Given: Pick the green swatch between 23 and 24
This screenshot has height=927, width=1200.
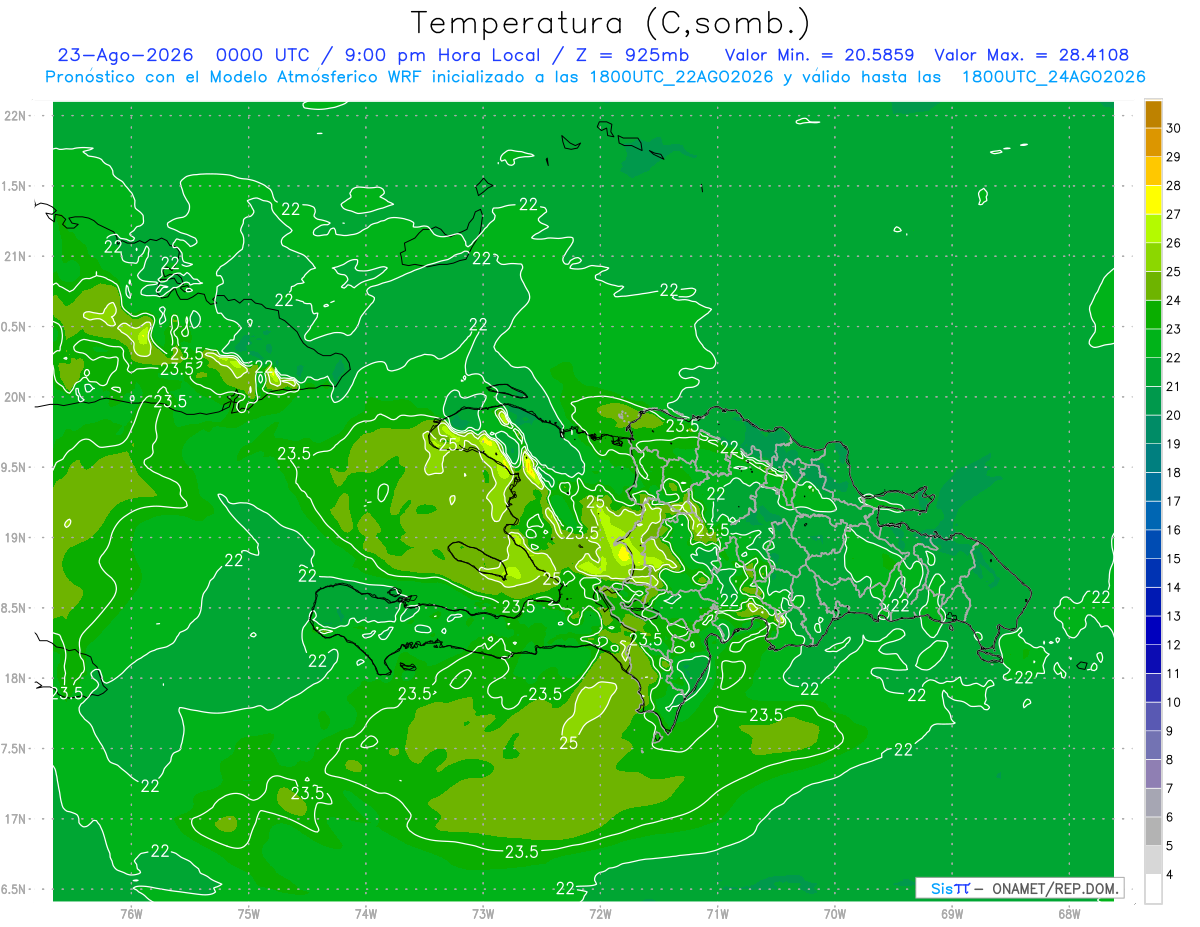Looking at the screenshot, I should (x=1153, y=315).
